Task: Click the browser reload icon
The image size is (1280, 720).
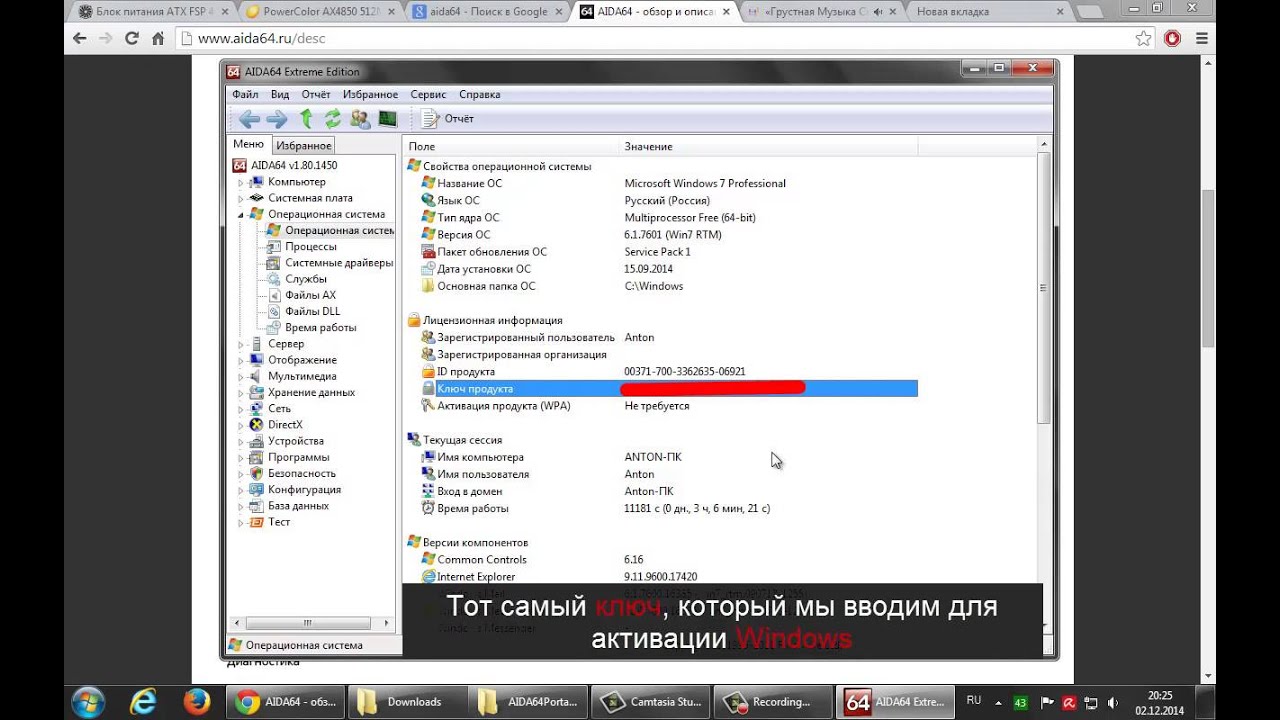Action: tap(131, 39)
